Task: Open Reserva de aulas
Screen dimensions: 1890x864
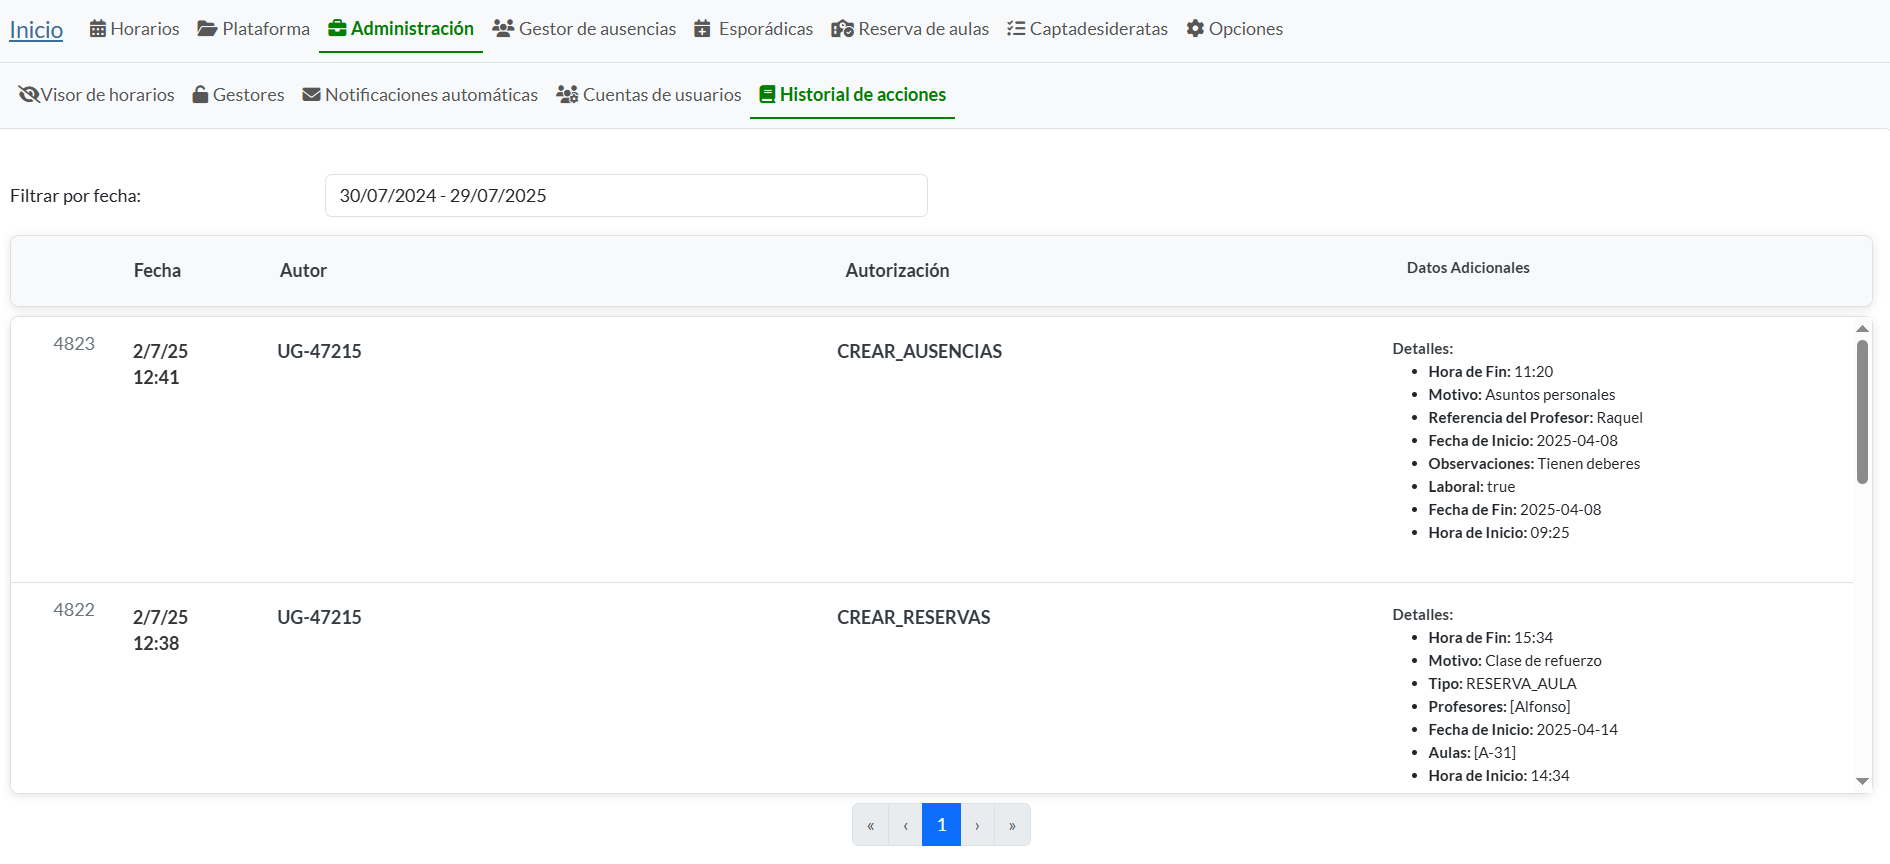Action: (x=910, y=29)
